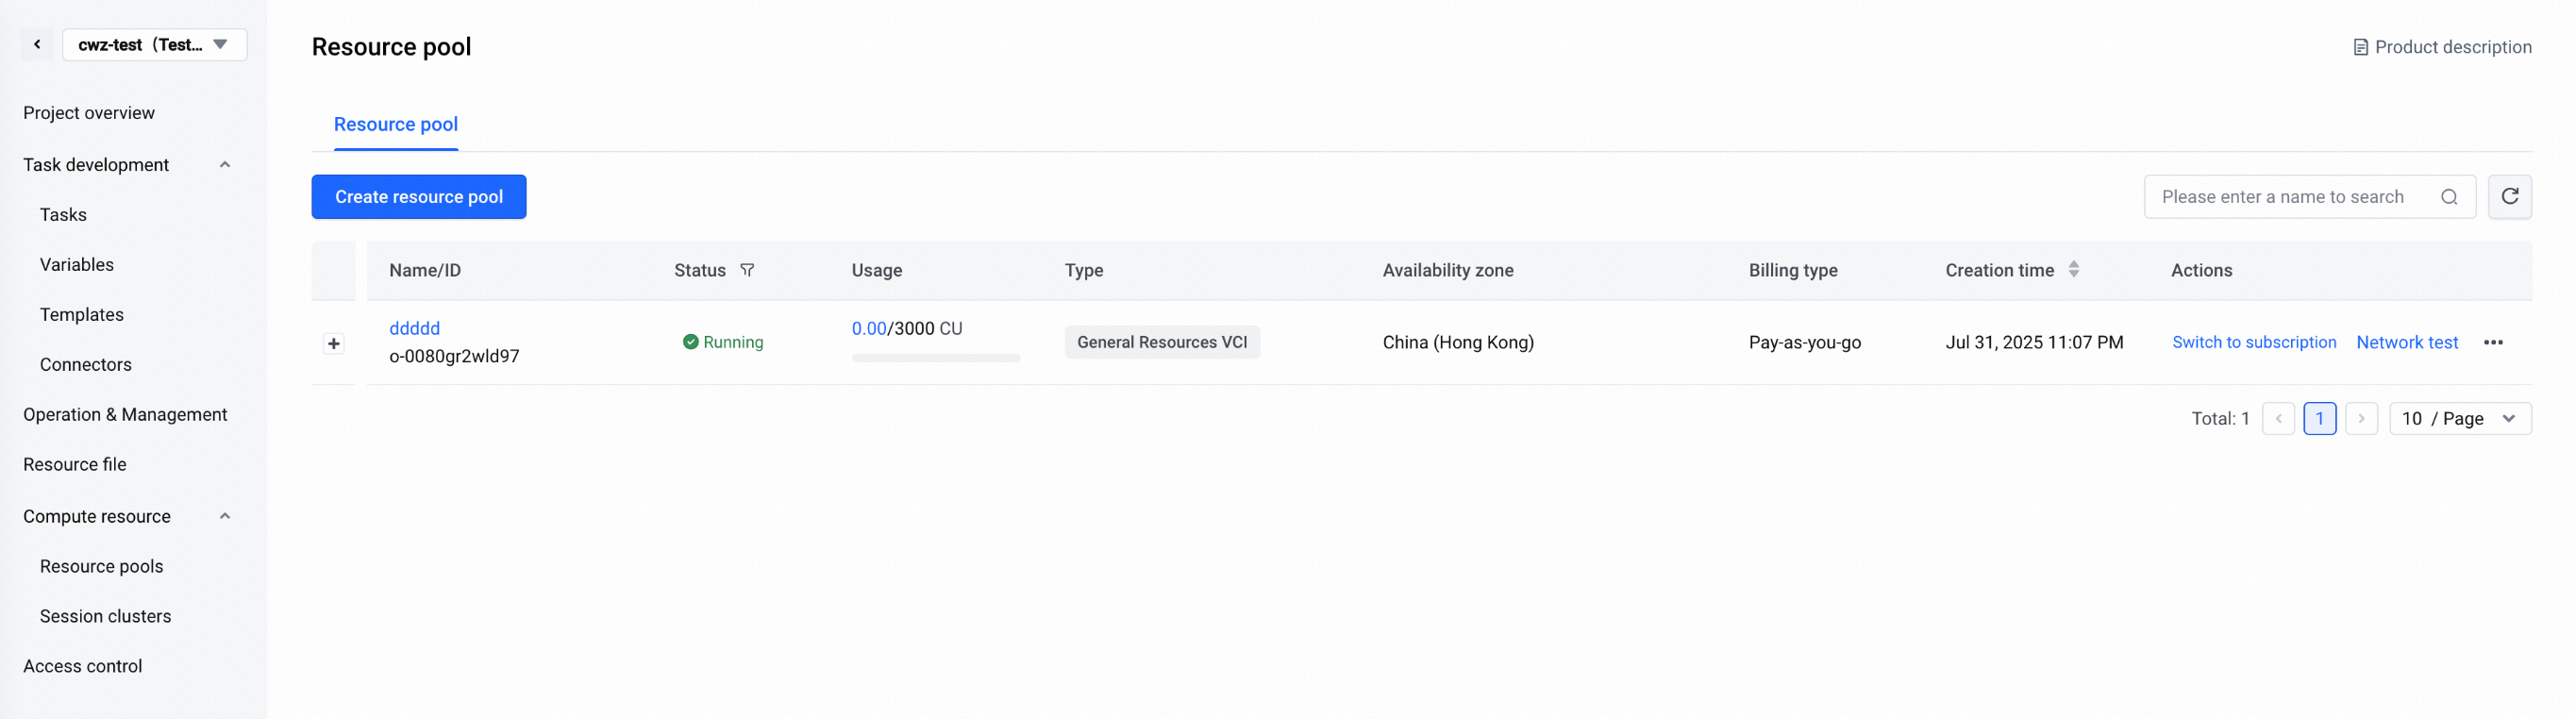Select Resource pools in the sidebar
This screenshot has width=2576, height=719.
102,567
